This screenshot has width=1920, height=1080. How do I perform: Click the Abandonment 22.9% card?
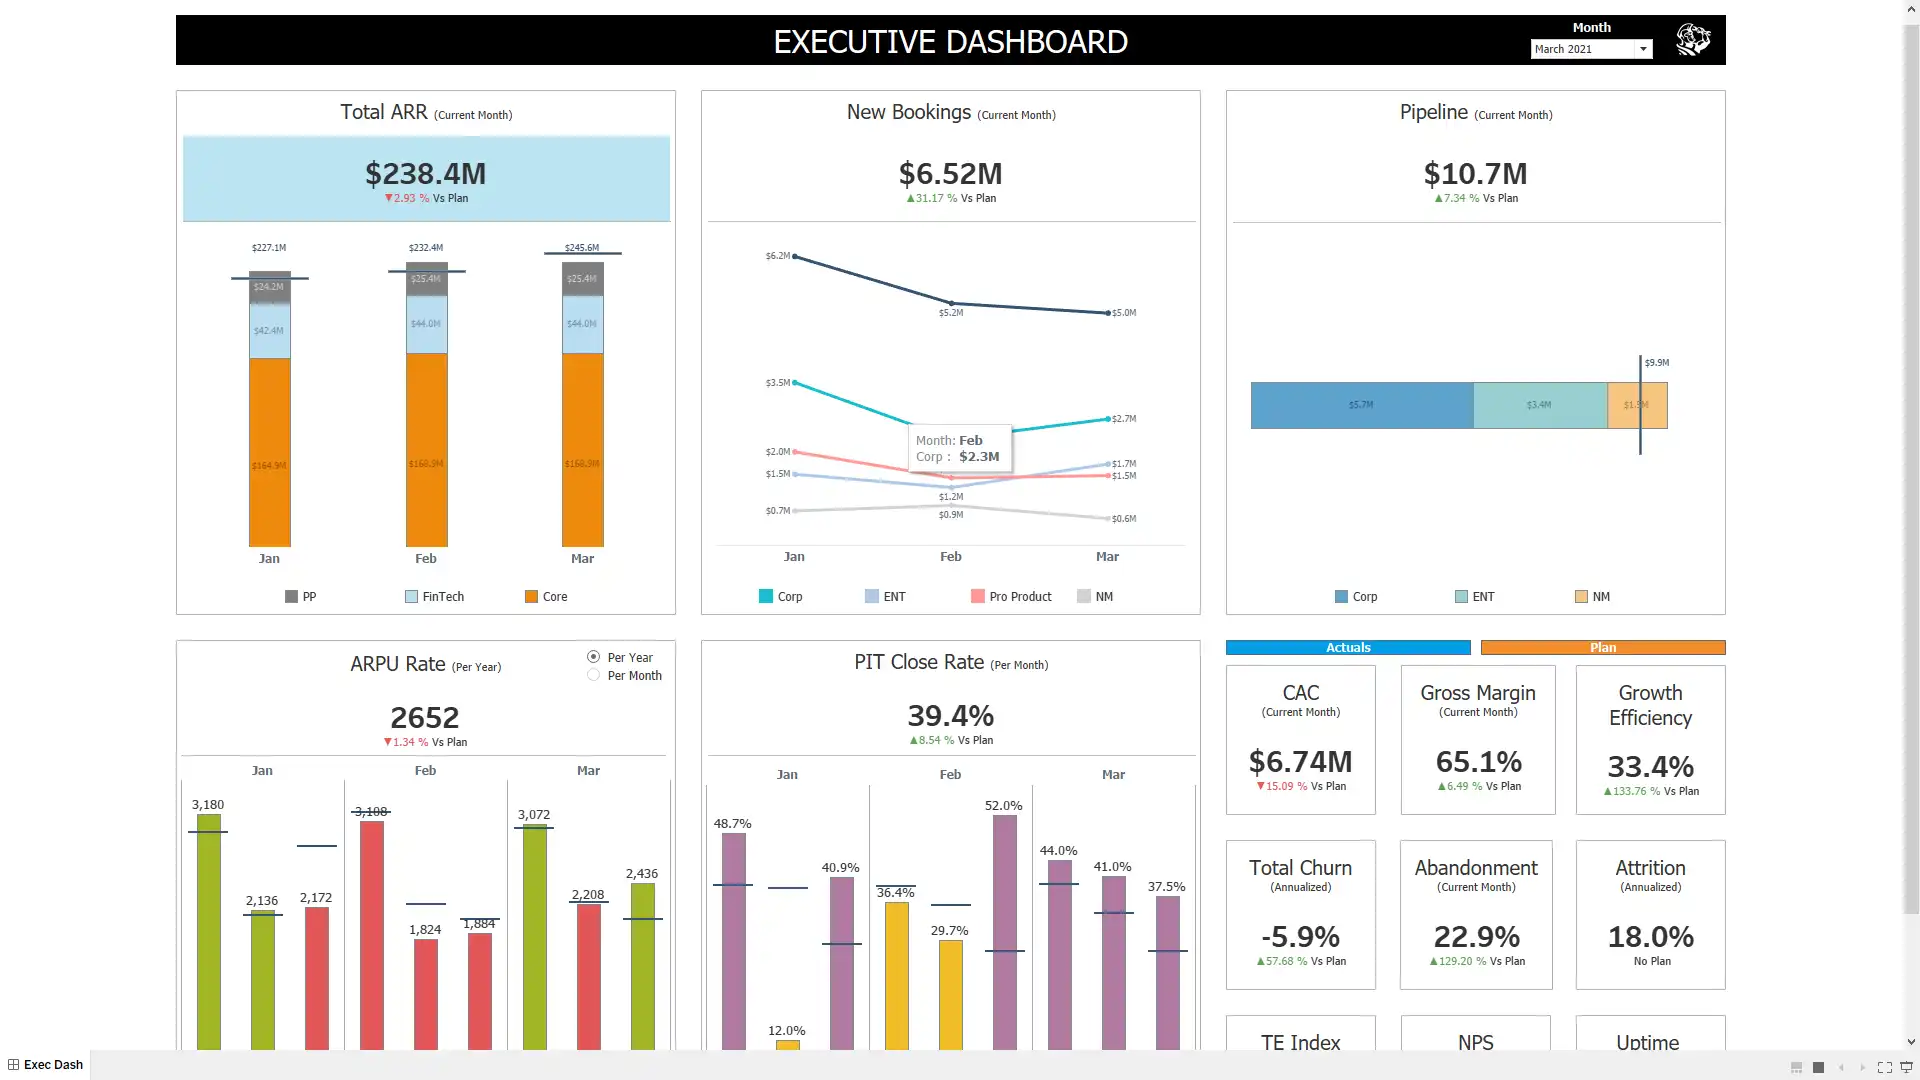pos(1476,915)
